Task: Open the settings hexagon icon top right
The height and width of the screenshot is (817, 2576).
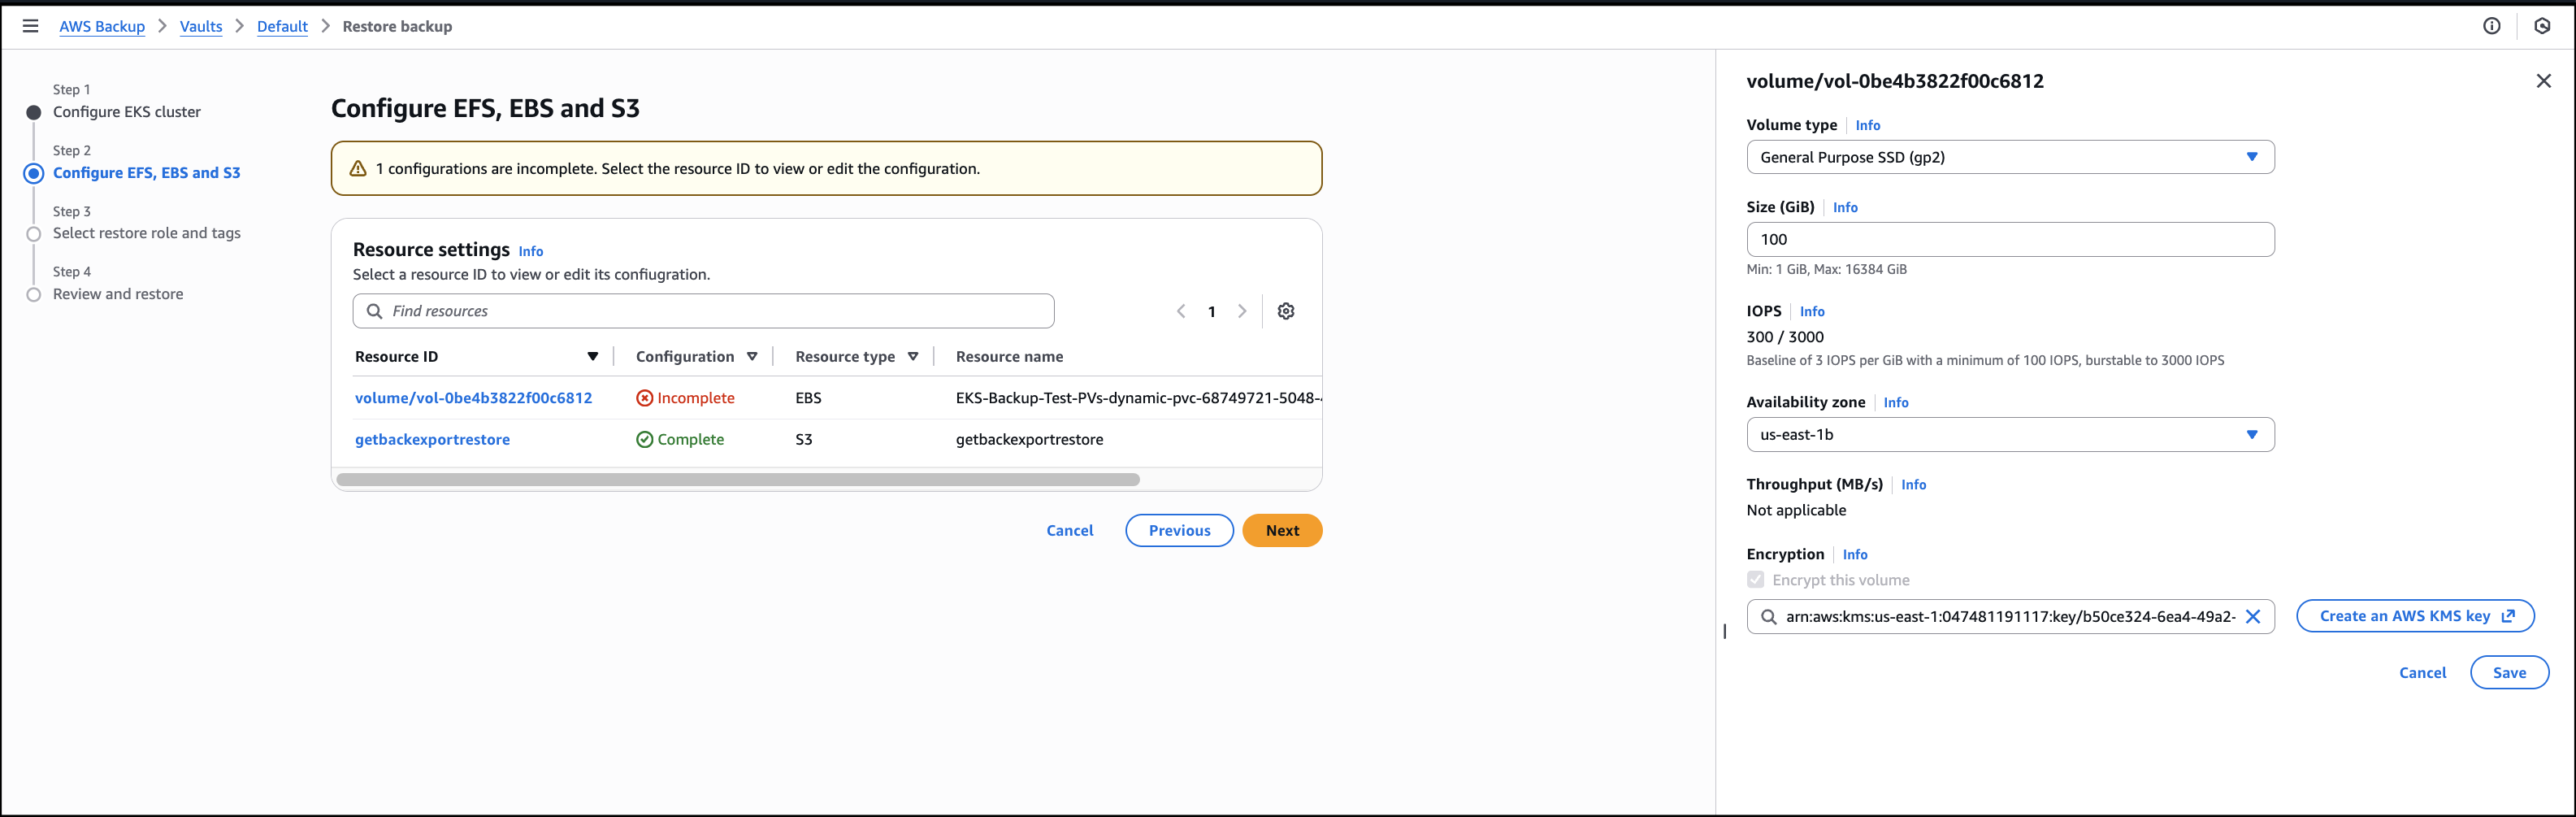Action: coord(2542,26)
